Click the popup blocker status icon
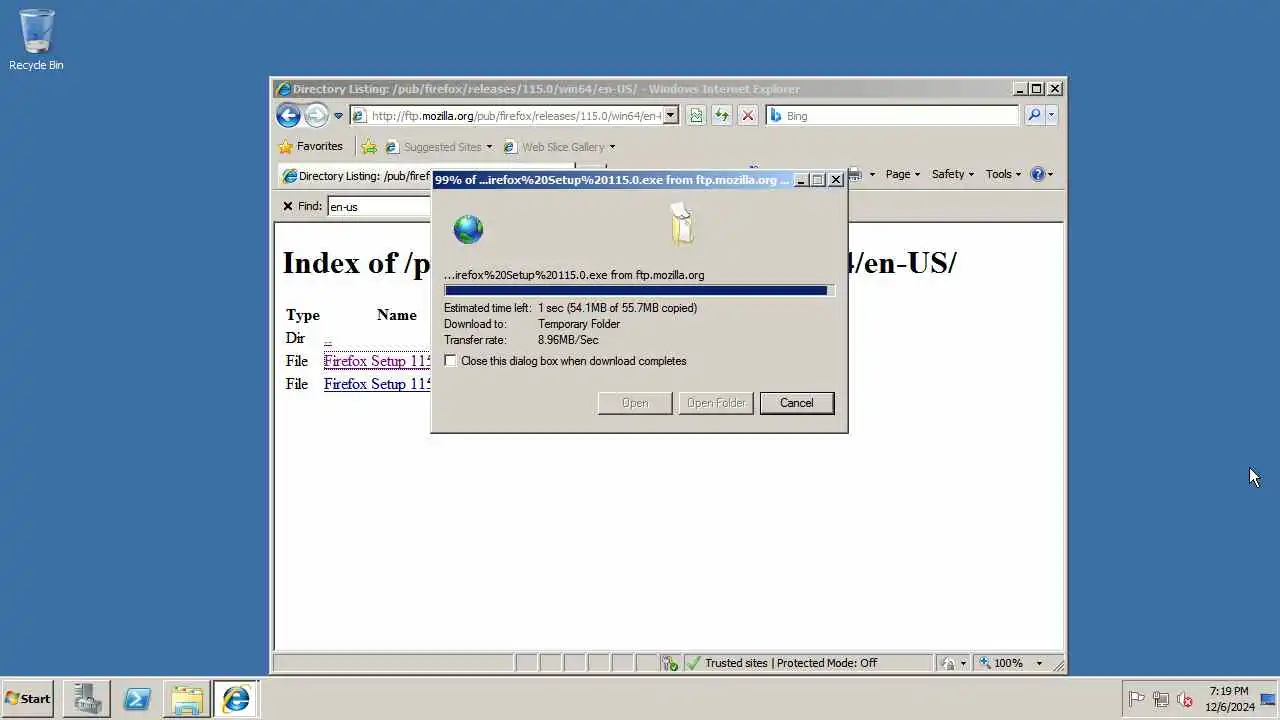This screenshot has height=720, width=1280. click(x=669, y=663)
